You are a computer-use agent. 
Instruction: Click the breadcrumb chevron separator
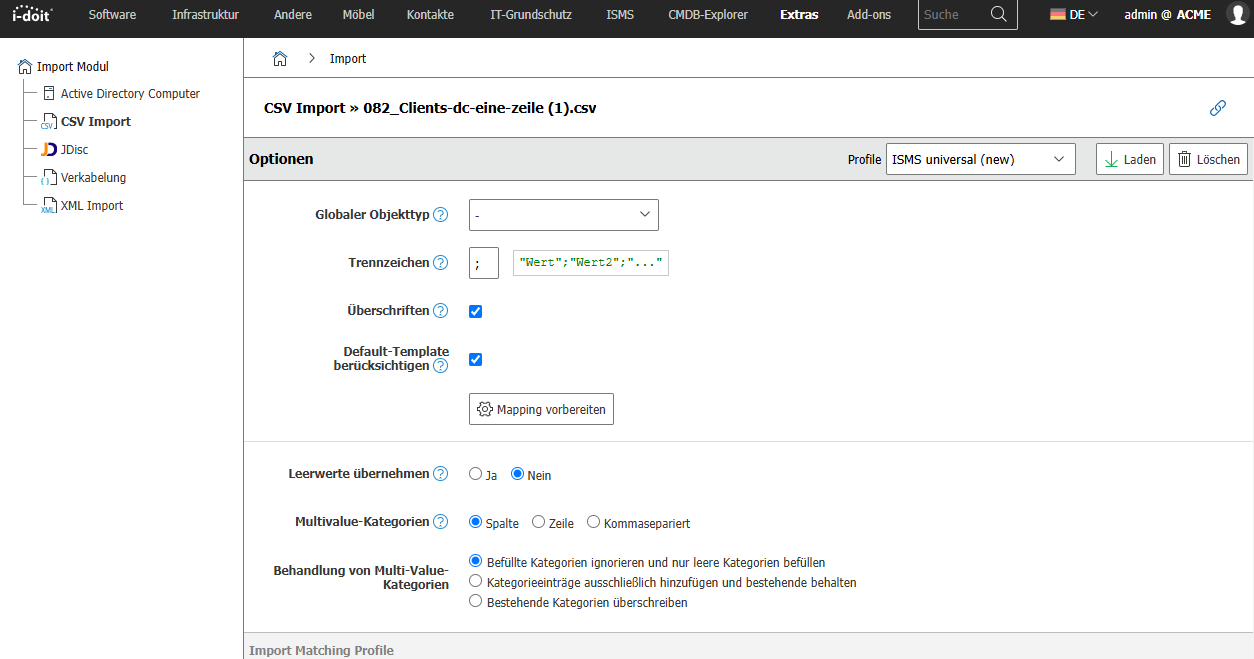pyautogui.click(x=311, y=59)
